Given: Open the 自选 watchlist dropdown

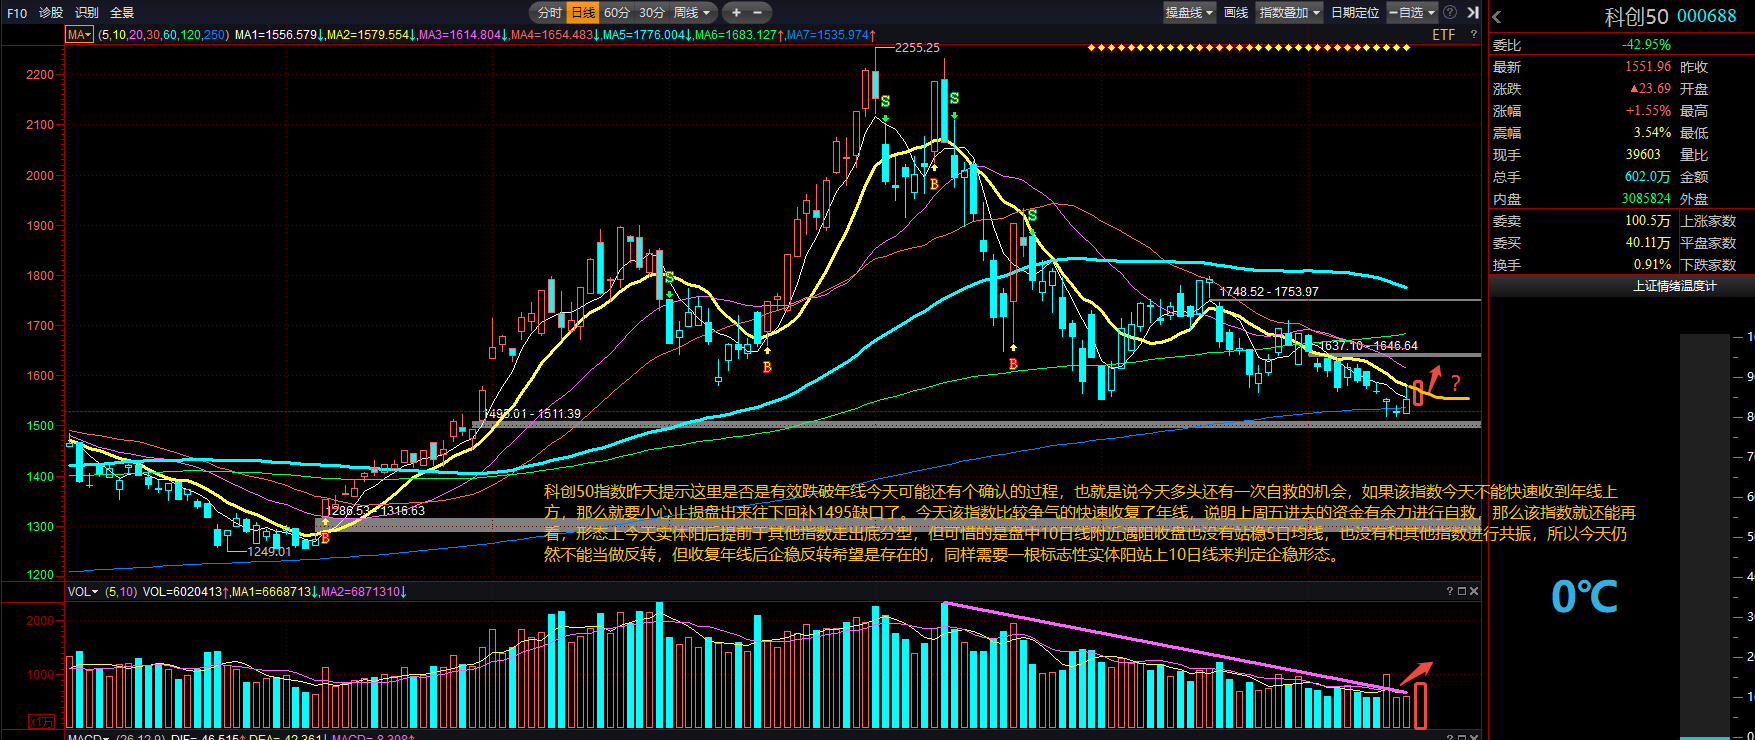Looking at the screenshot, I should pos(1412,13).
